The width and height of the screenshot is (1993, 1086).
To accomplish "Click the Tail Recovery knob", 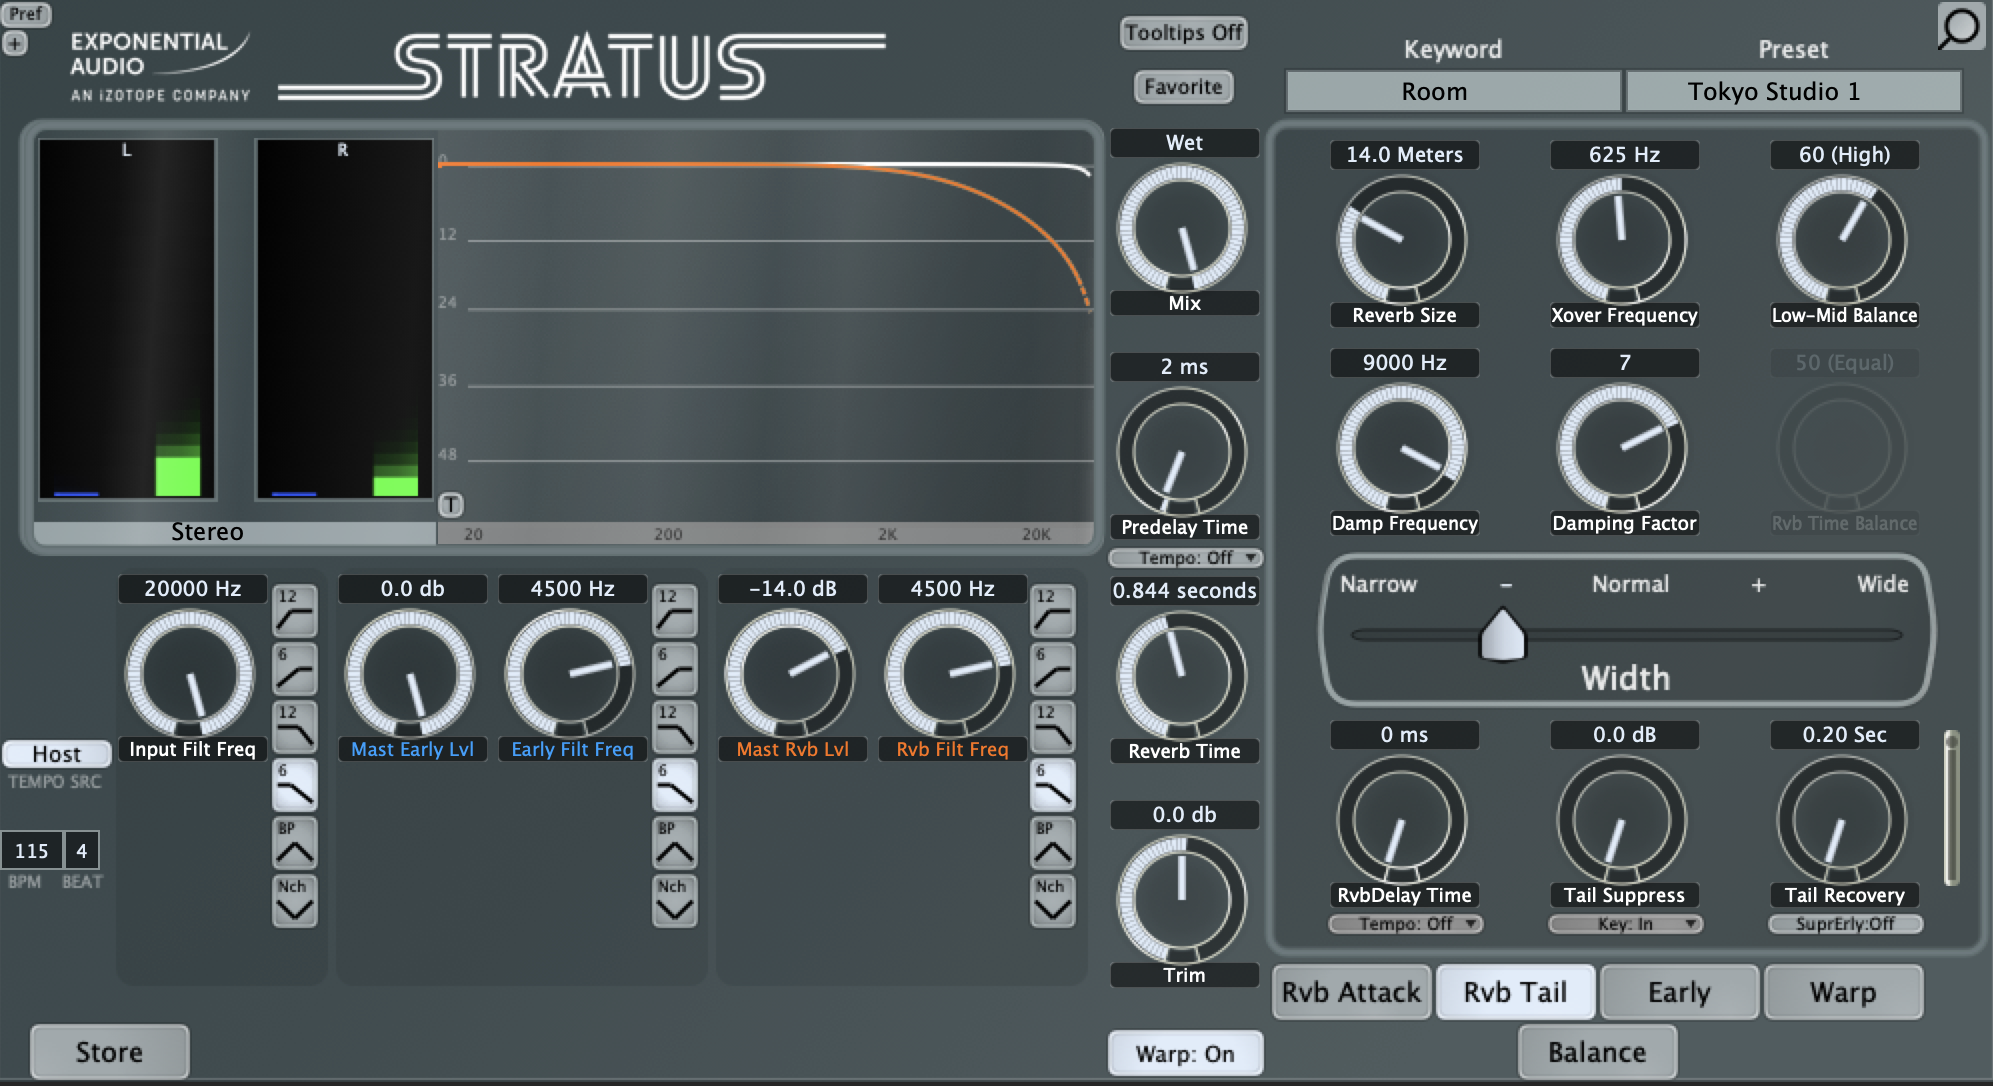I will tap(1842, 820).
